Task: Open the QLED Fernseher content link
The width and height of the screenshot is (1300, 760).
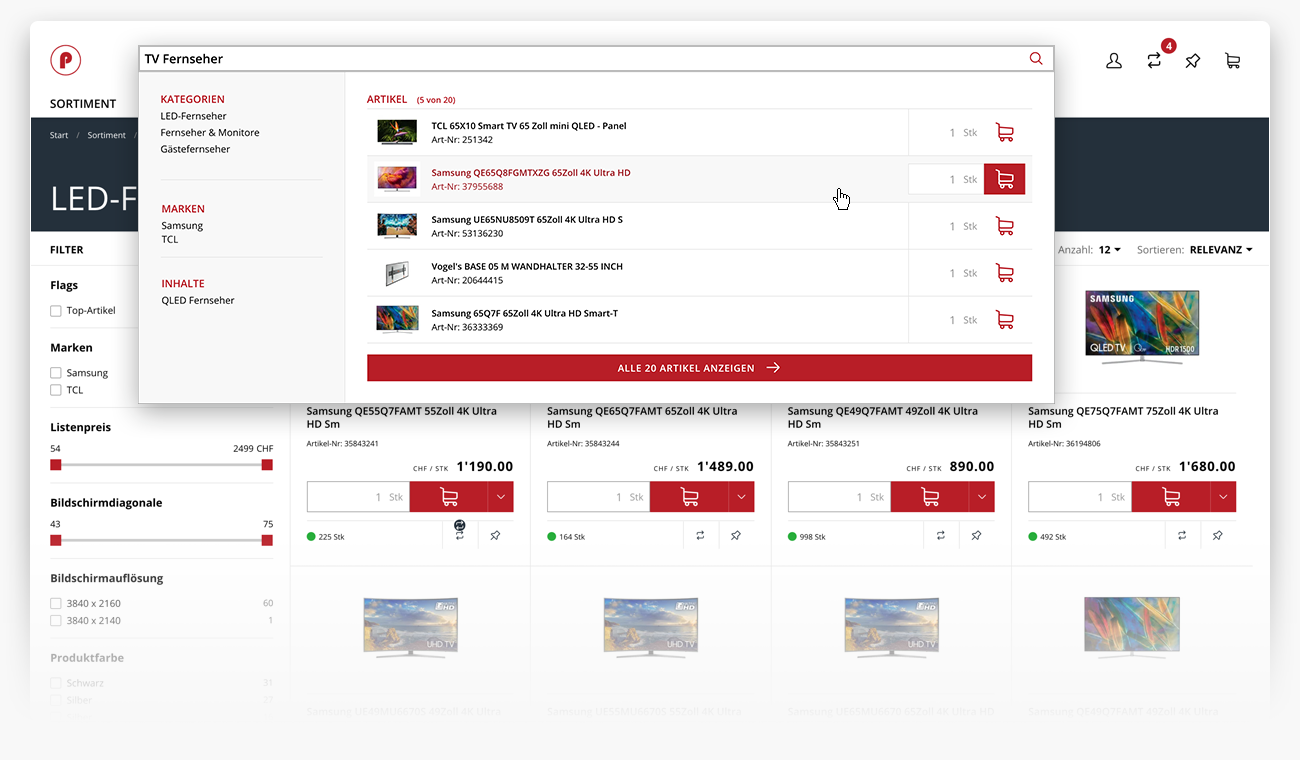Action: click(x=198, y=300)
